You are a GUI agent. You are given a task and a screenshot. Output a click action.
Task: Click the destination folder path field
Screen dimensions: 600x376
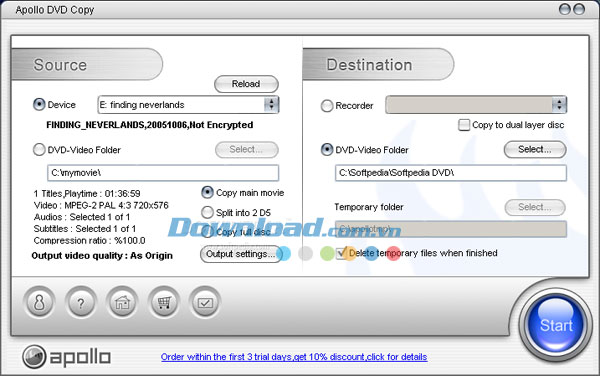point(451,173)
